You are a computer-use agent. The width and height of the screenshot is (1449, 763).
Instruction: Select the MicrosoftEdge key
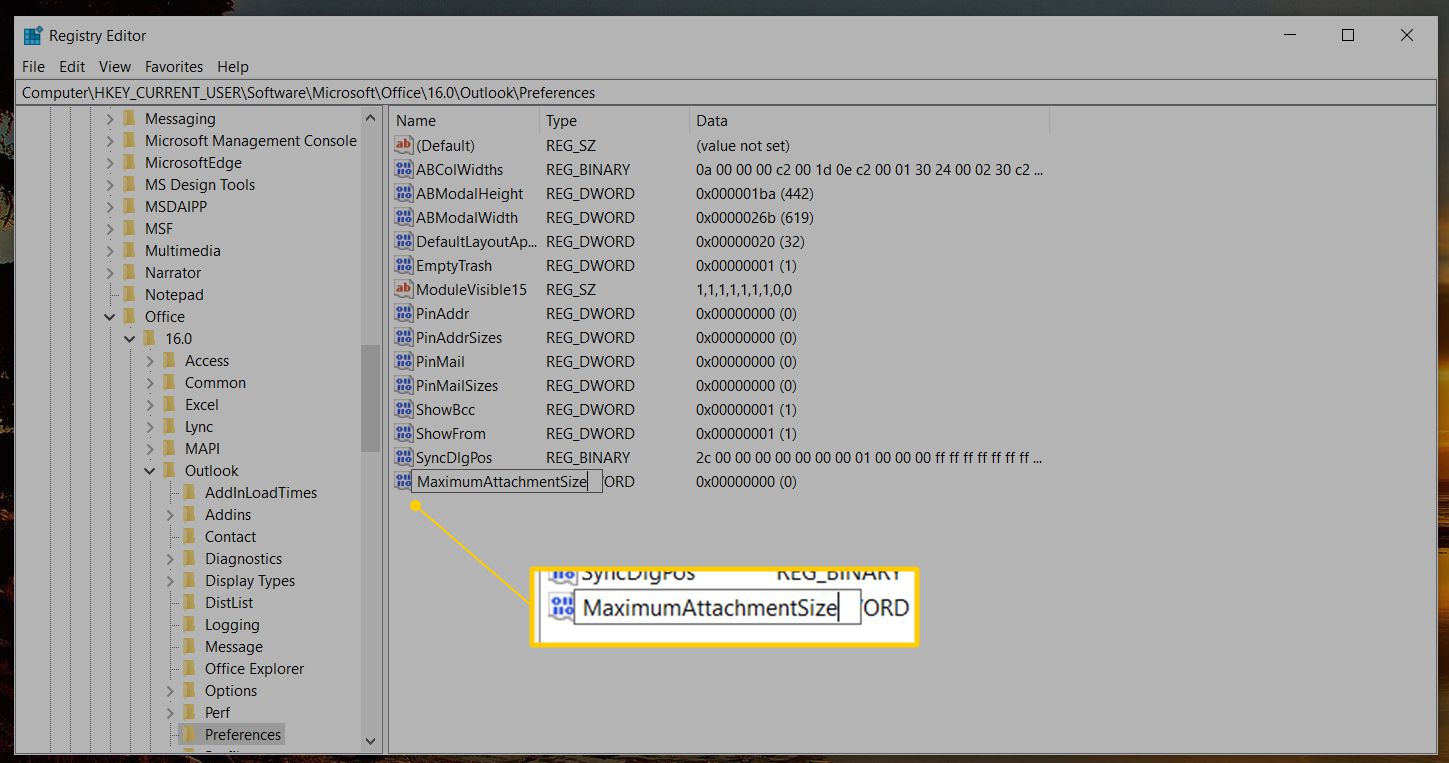pyautogui.click(x=193, y=162)
